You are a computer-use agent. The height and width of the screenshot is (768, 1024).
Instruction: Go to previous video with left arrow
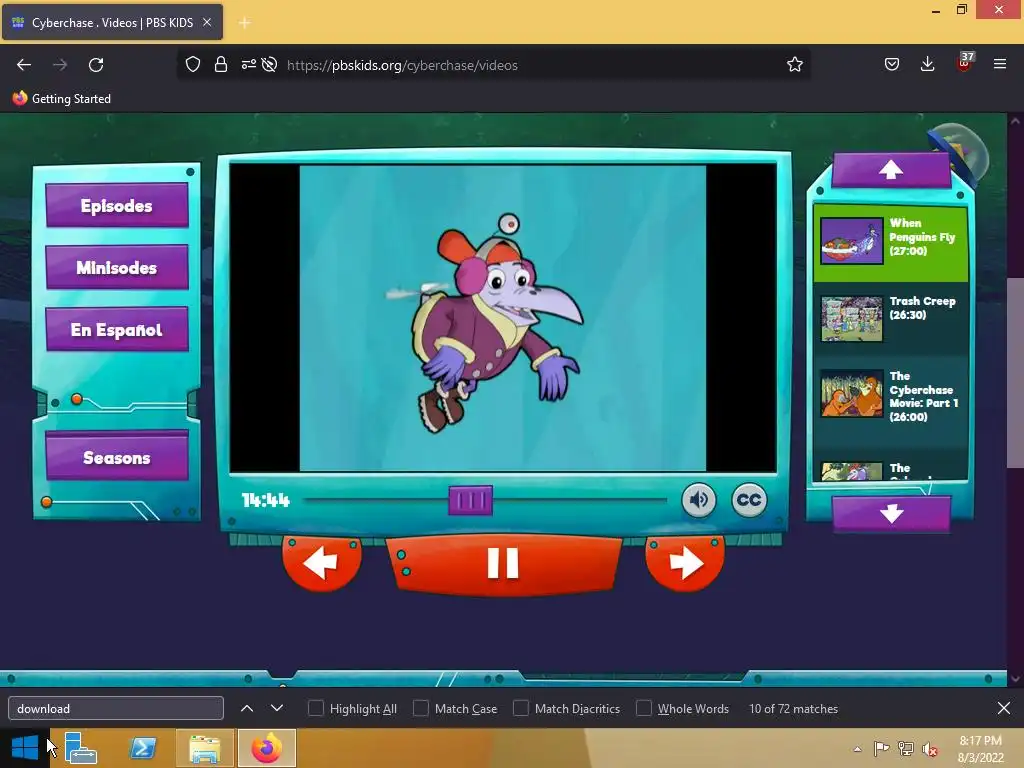(x=321, y=563)
